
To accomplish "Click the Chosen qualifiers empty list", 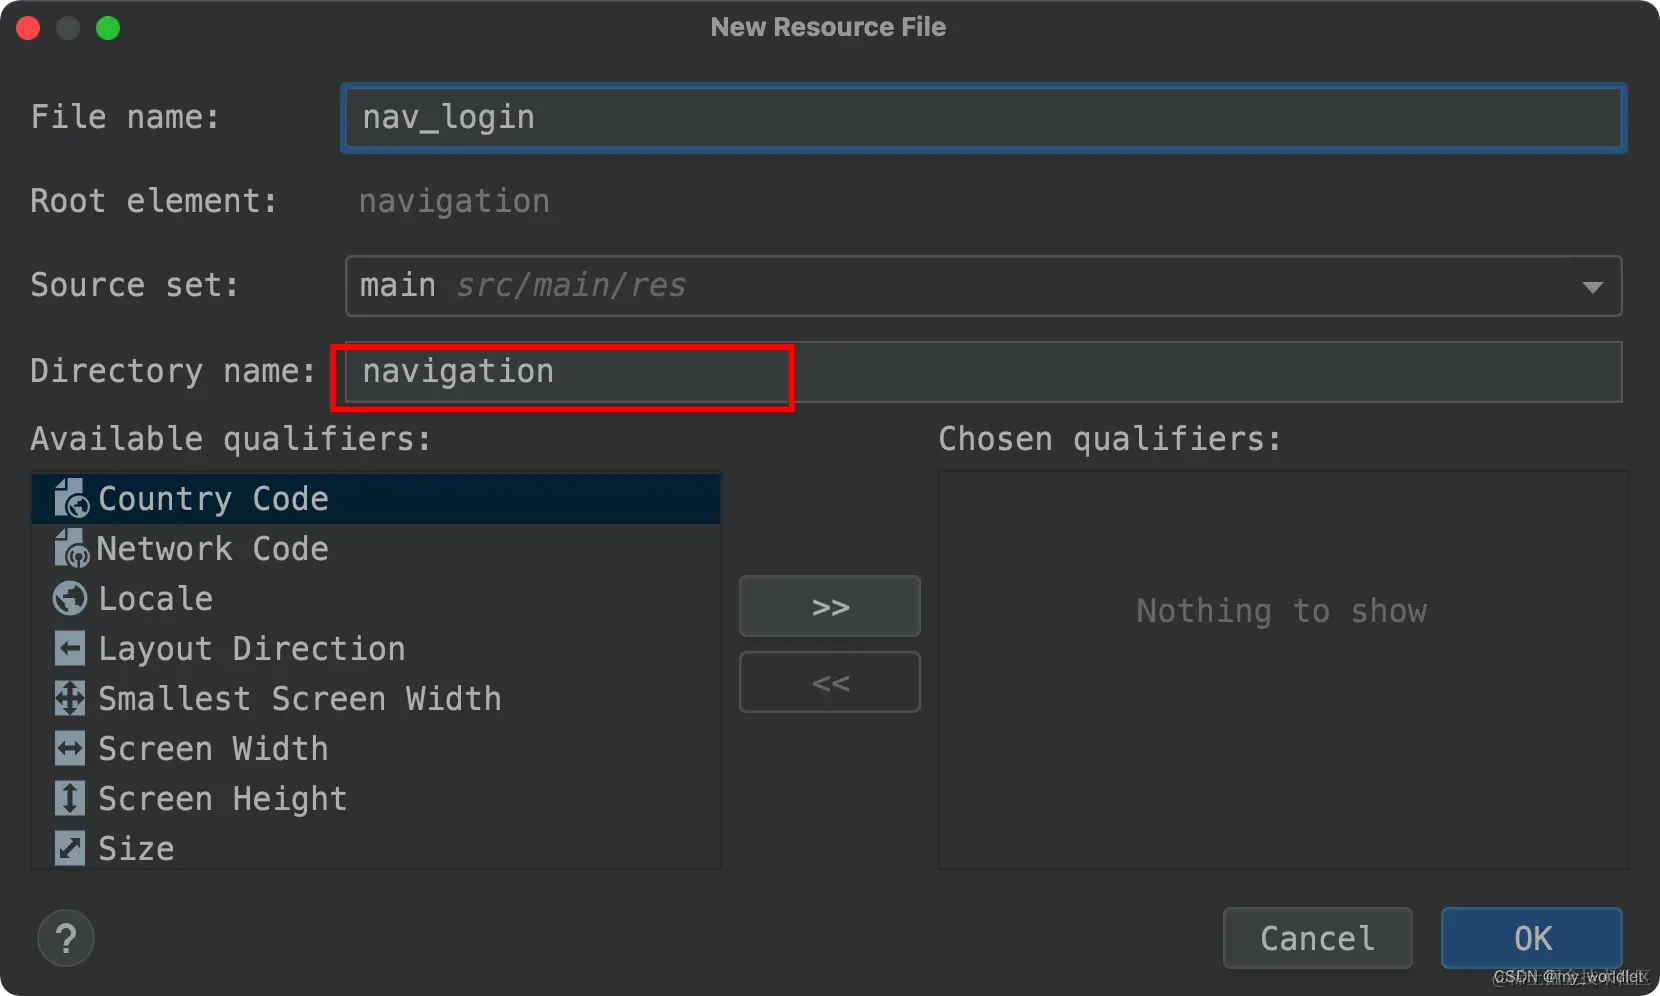I will pos(1283,670).
